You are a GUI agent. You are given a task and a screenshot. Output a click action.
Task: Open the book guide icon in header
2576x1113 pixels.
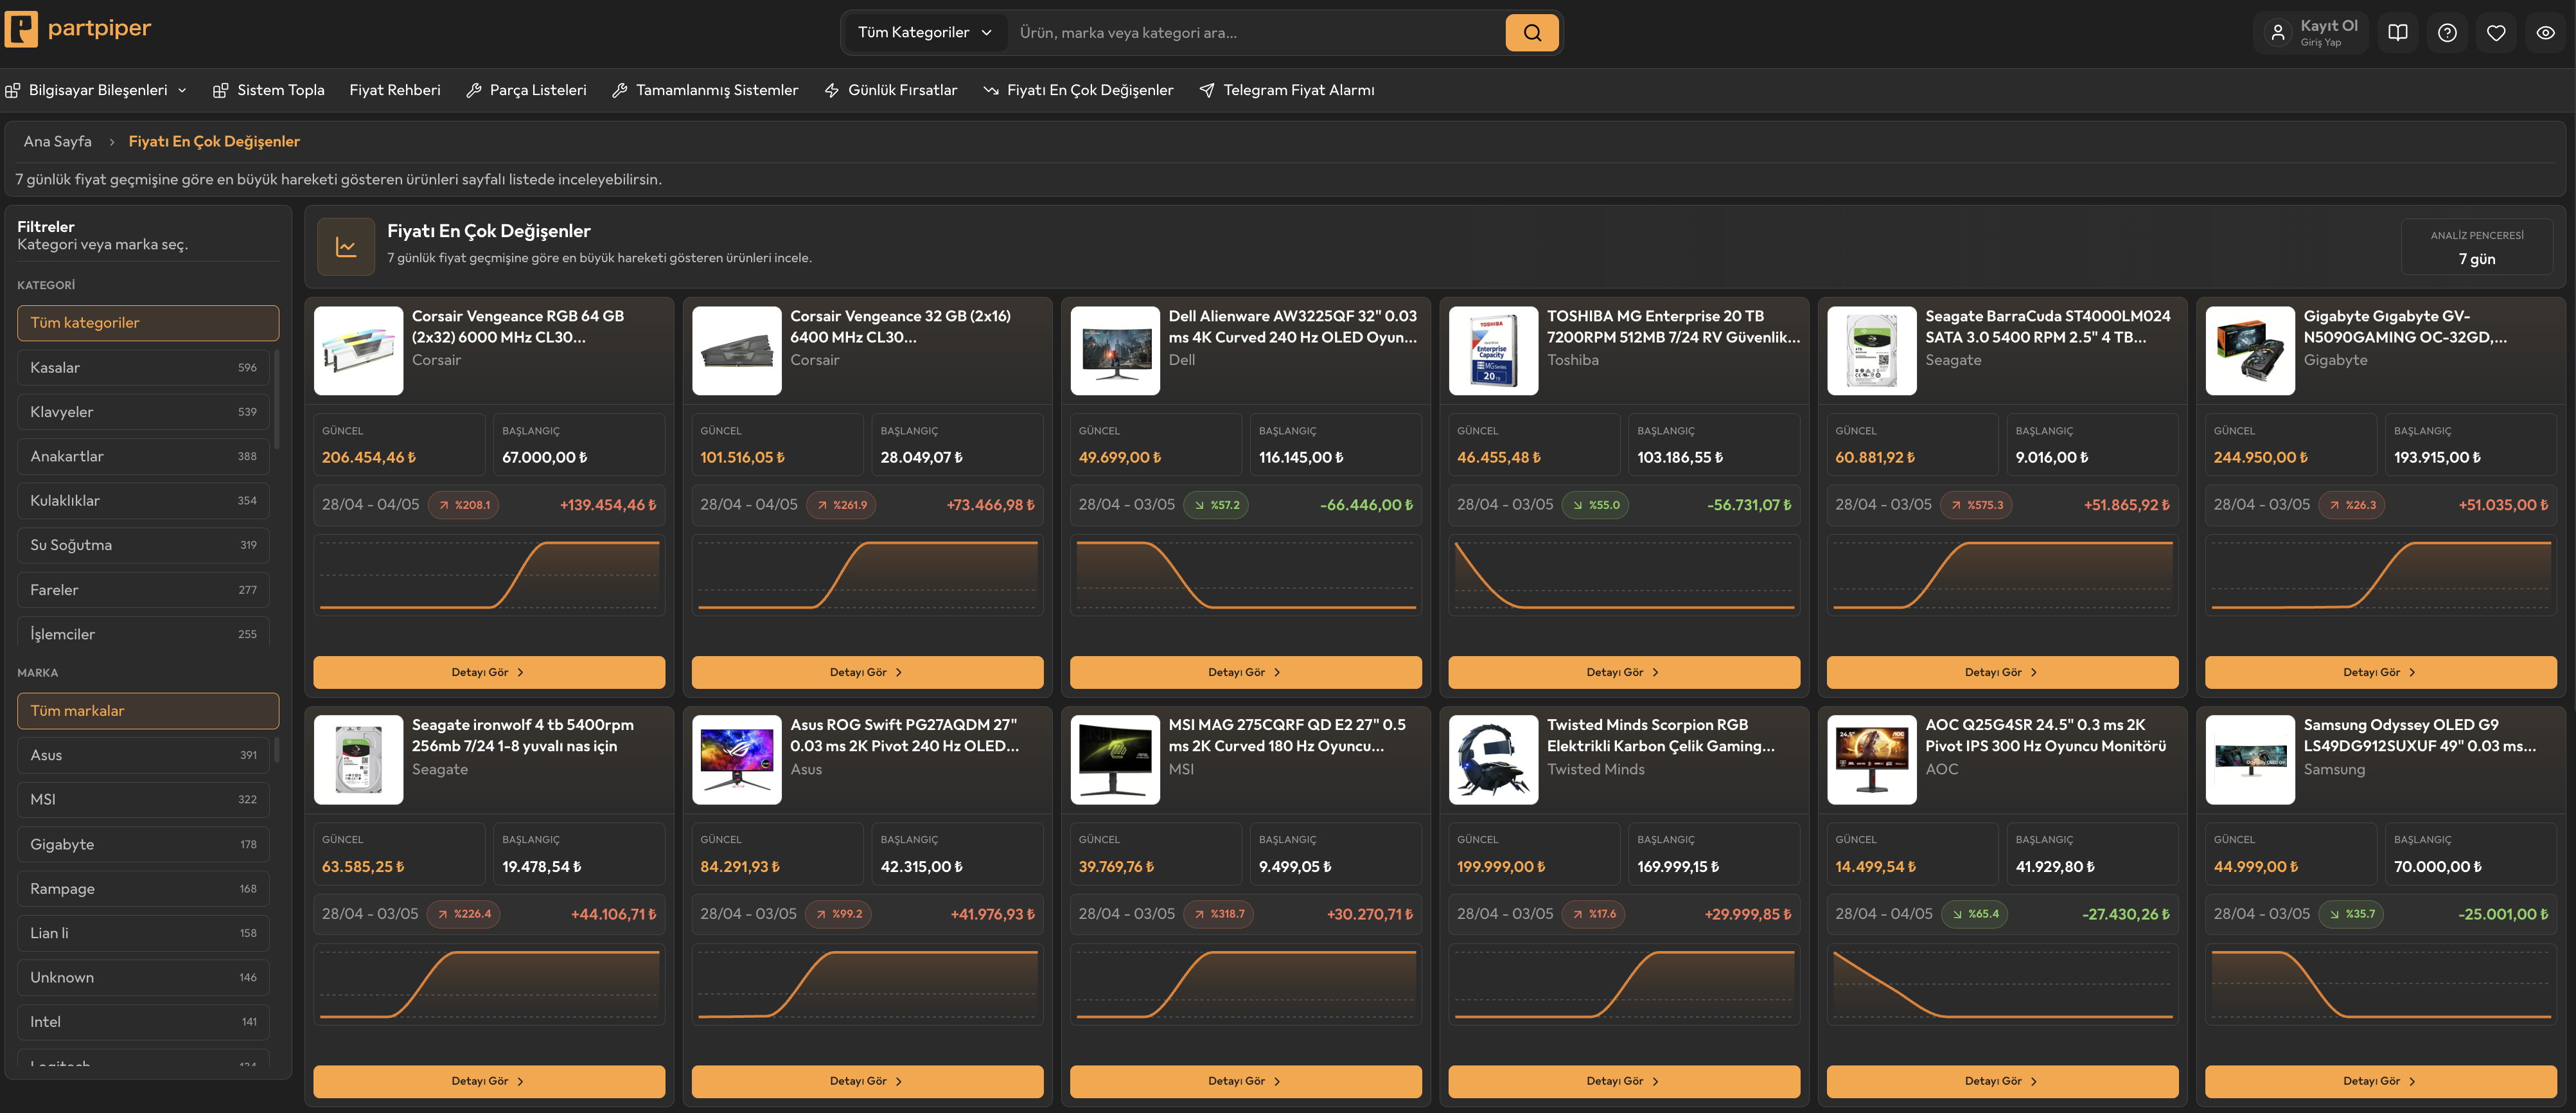coord(2397,33)
